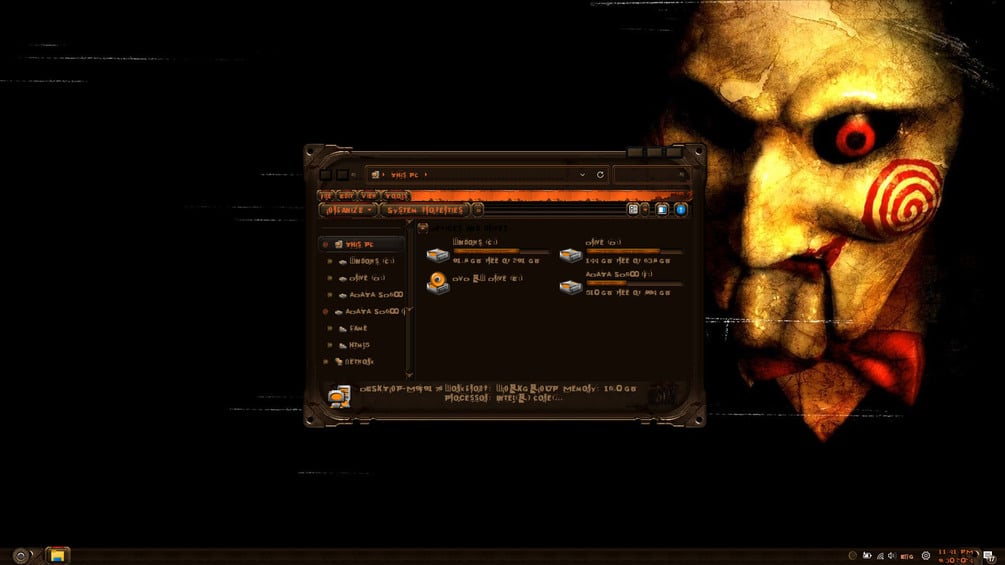The image size is (1005, 565).
Task: Click the back navigation arrow button
Action: (326, 174)
